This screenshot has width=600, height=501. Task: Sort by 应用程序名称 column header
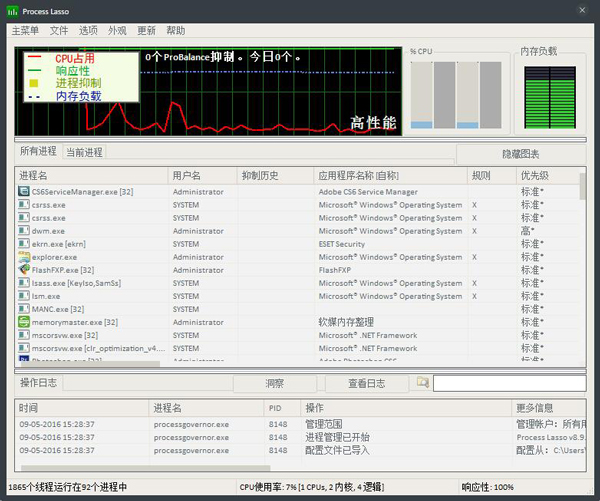390,176
